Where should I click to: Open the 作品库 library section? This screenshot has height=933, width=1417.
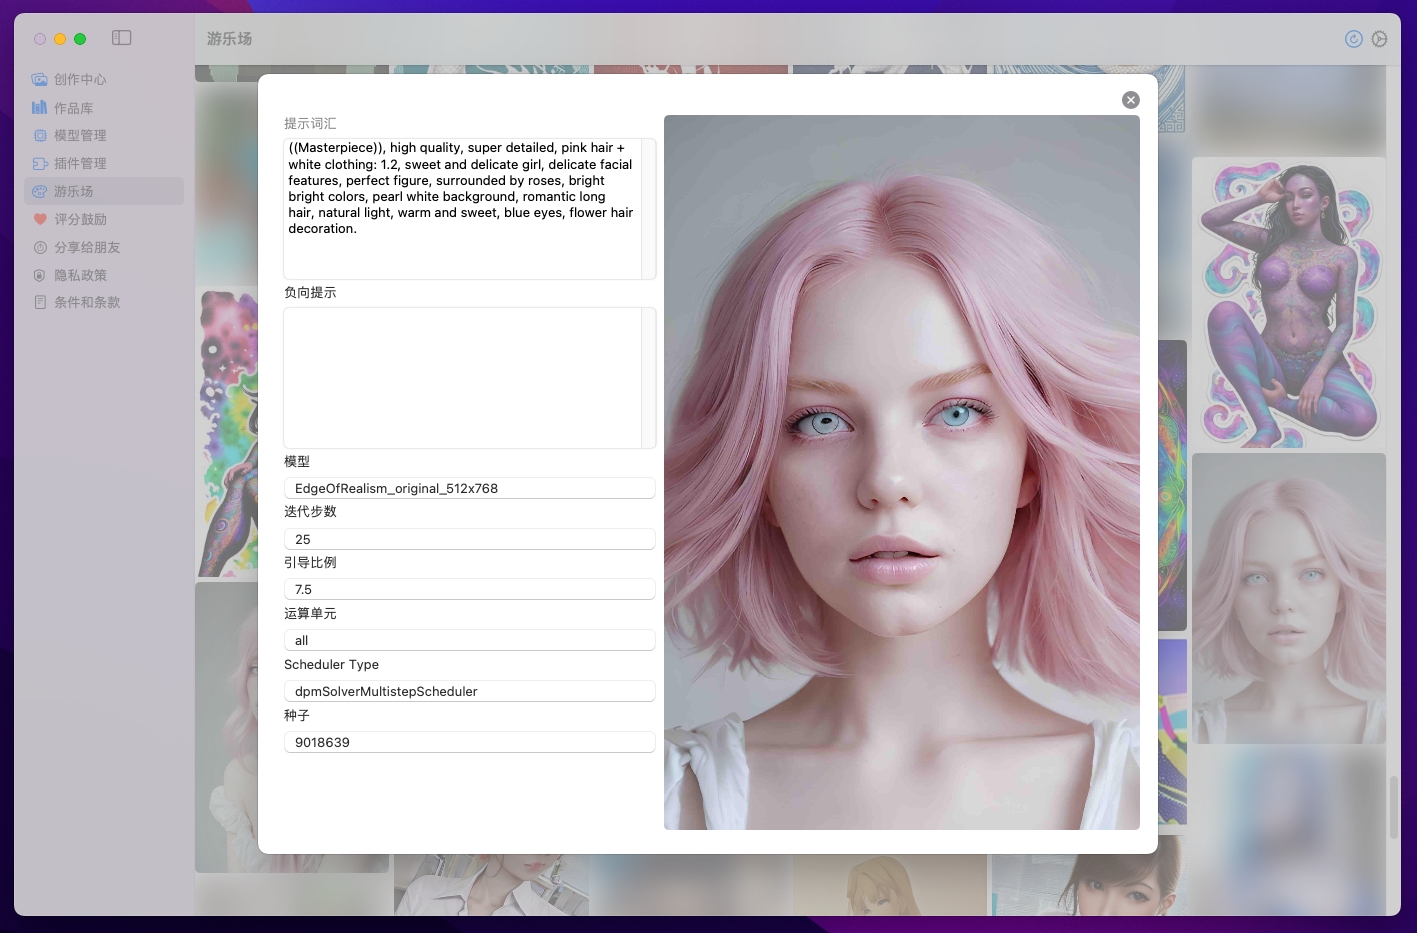[x=73, y=108]
